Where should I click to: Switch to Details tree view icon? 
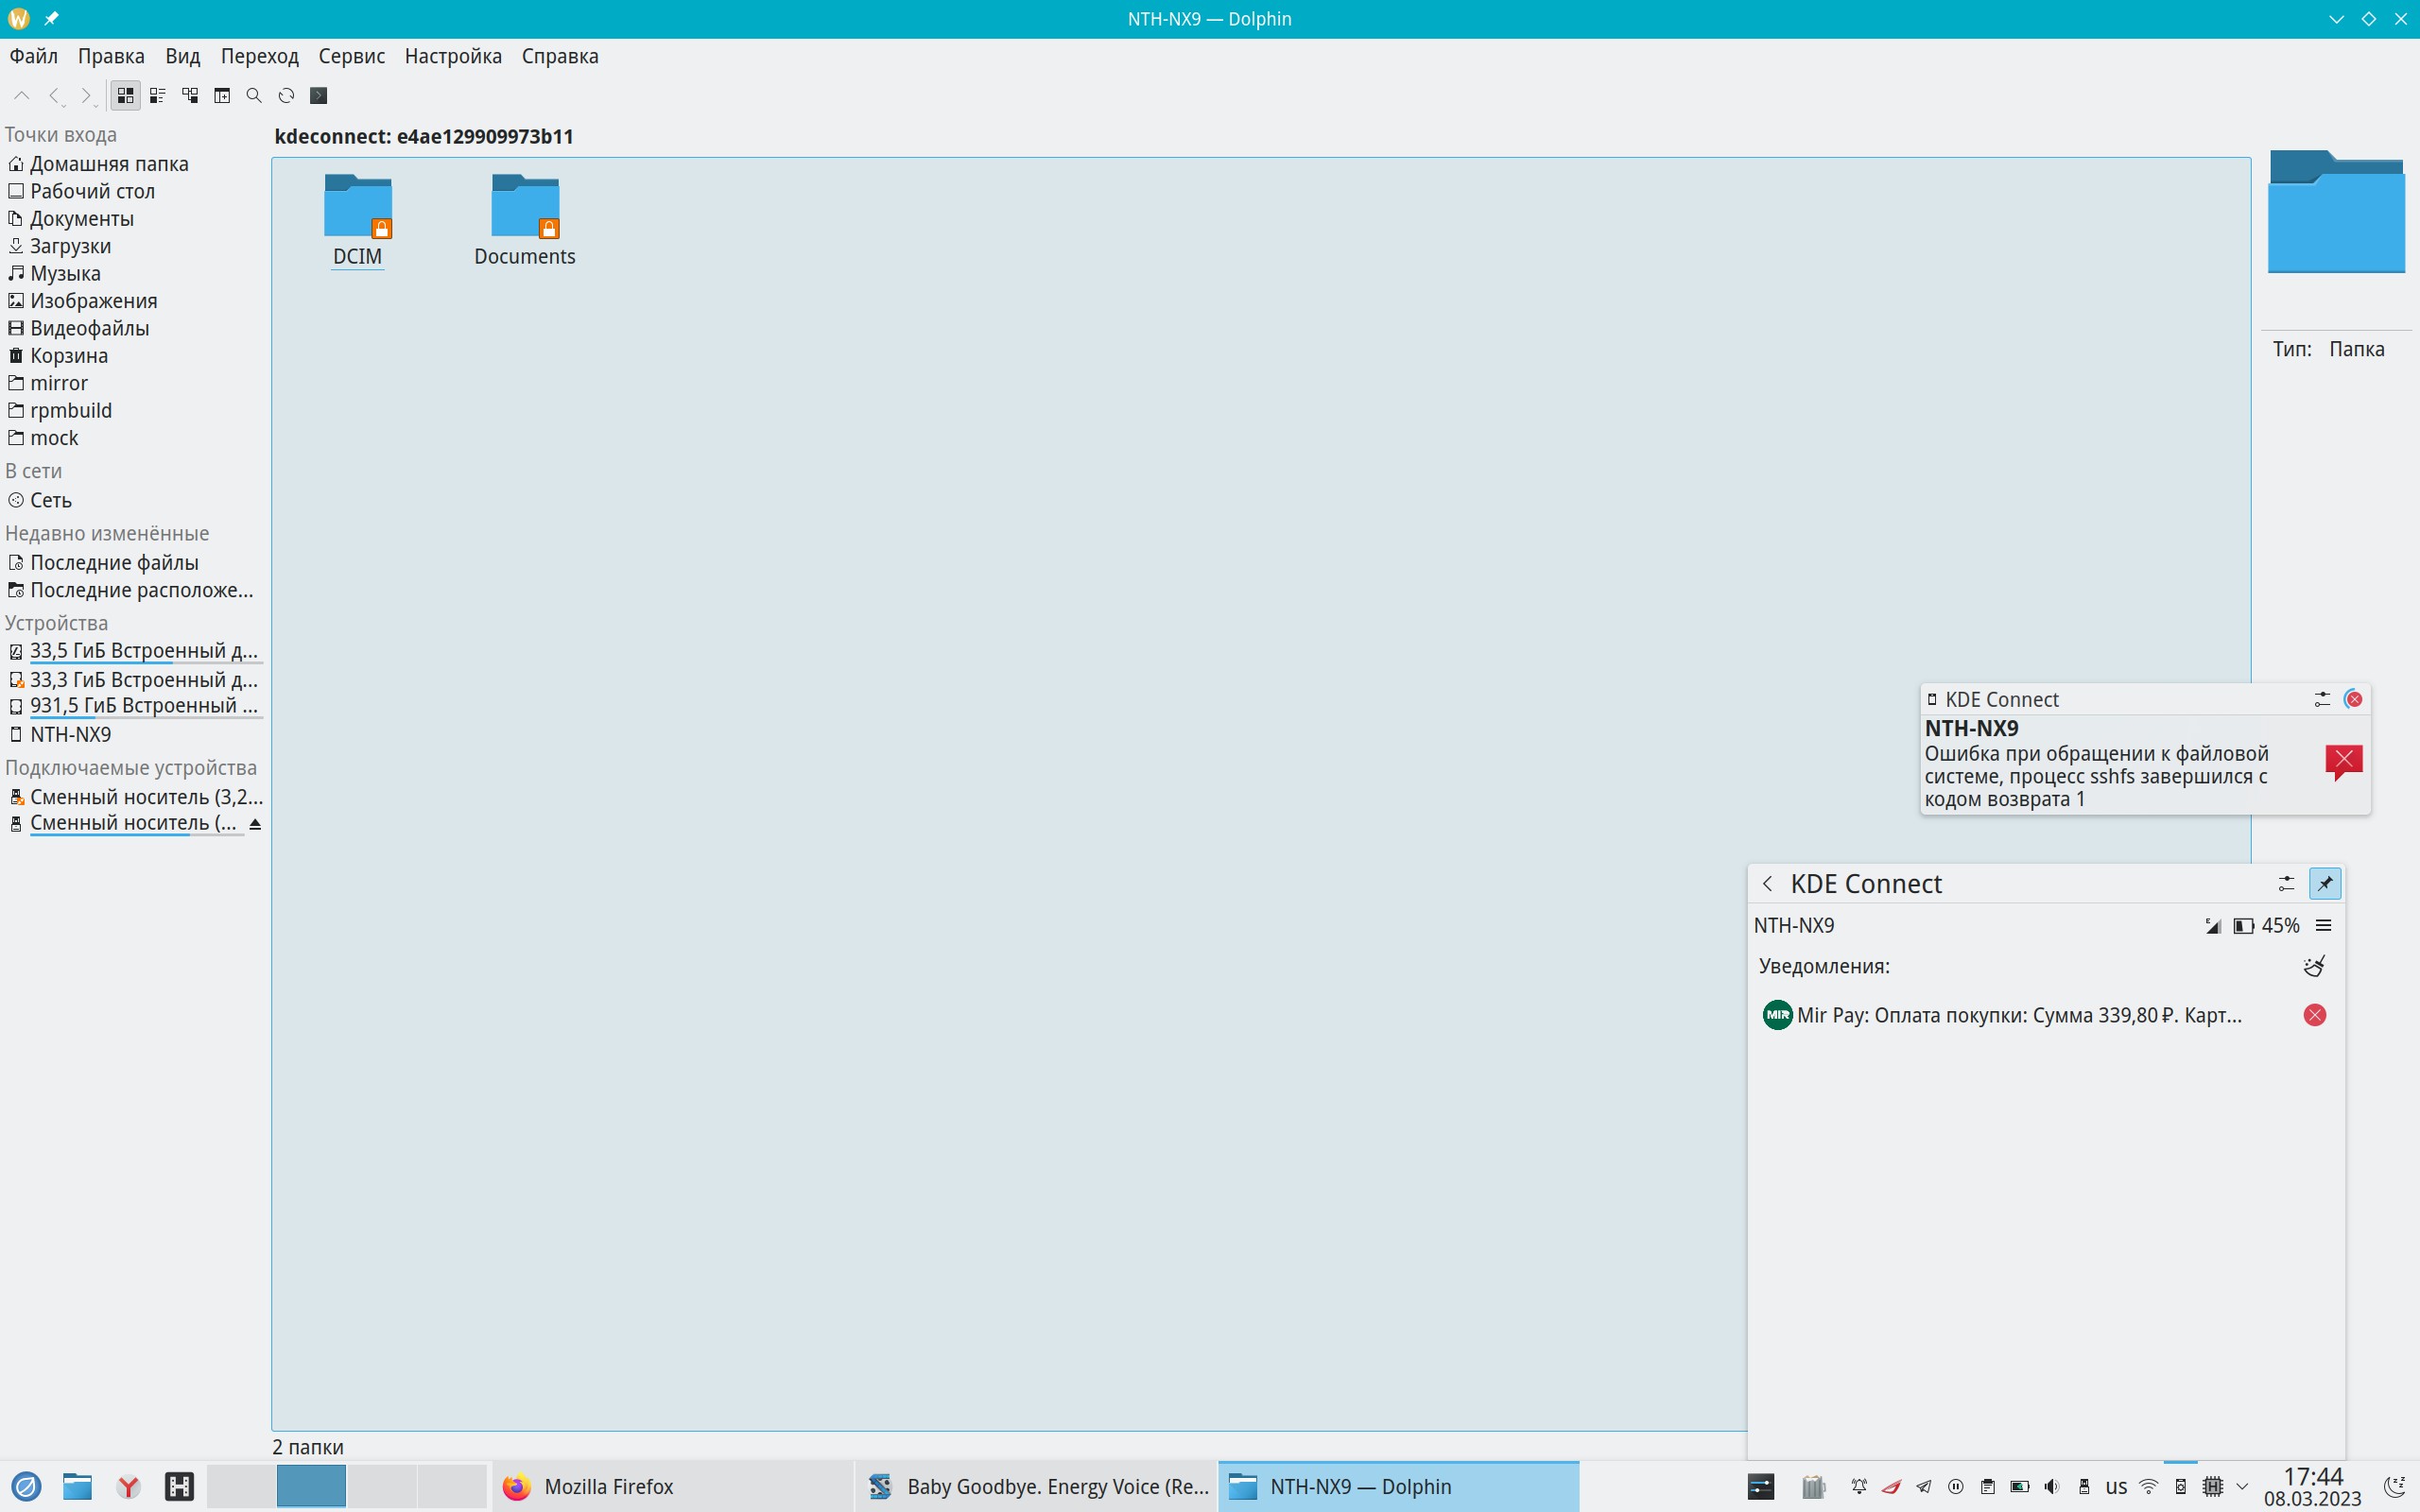[190, 96]
